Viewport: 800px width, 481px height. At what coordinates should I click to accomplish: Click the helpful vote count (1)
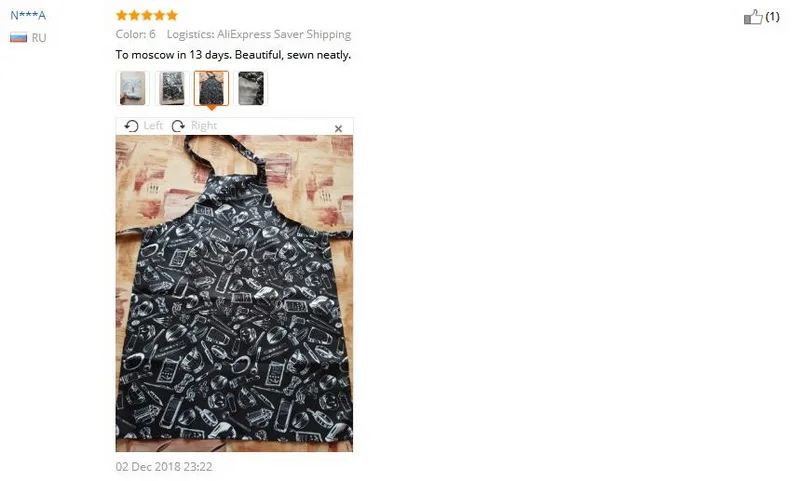[772, 17]
